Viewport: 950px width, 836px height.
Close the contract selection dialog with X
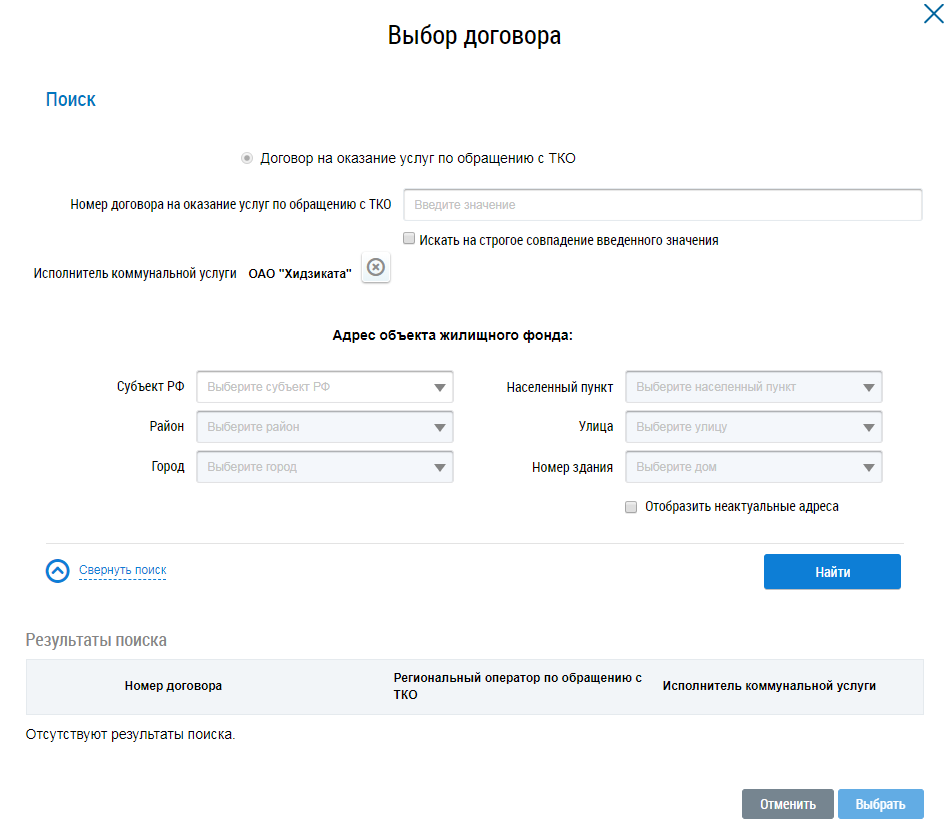[932, 14]
